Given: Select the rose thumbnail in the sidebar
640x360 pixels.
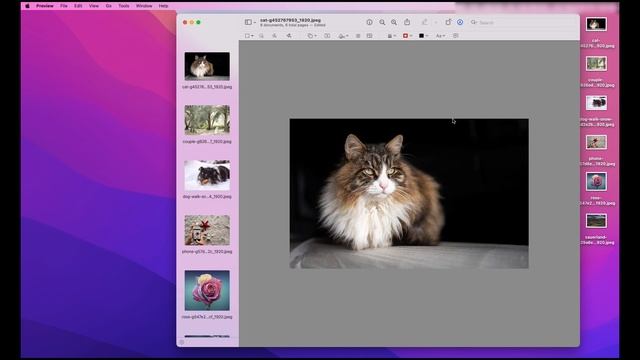Looking at the screenshot, I should [207, 290].
